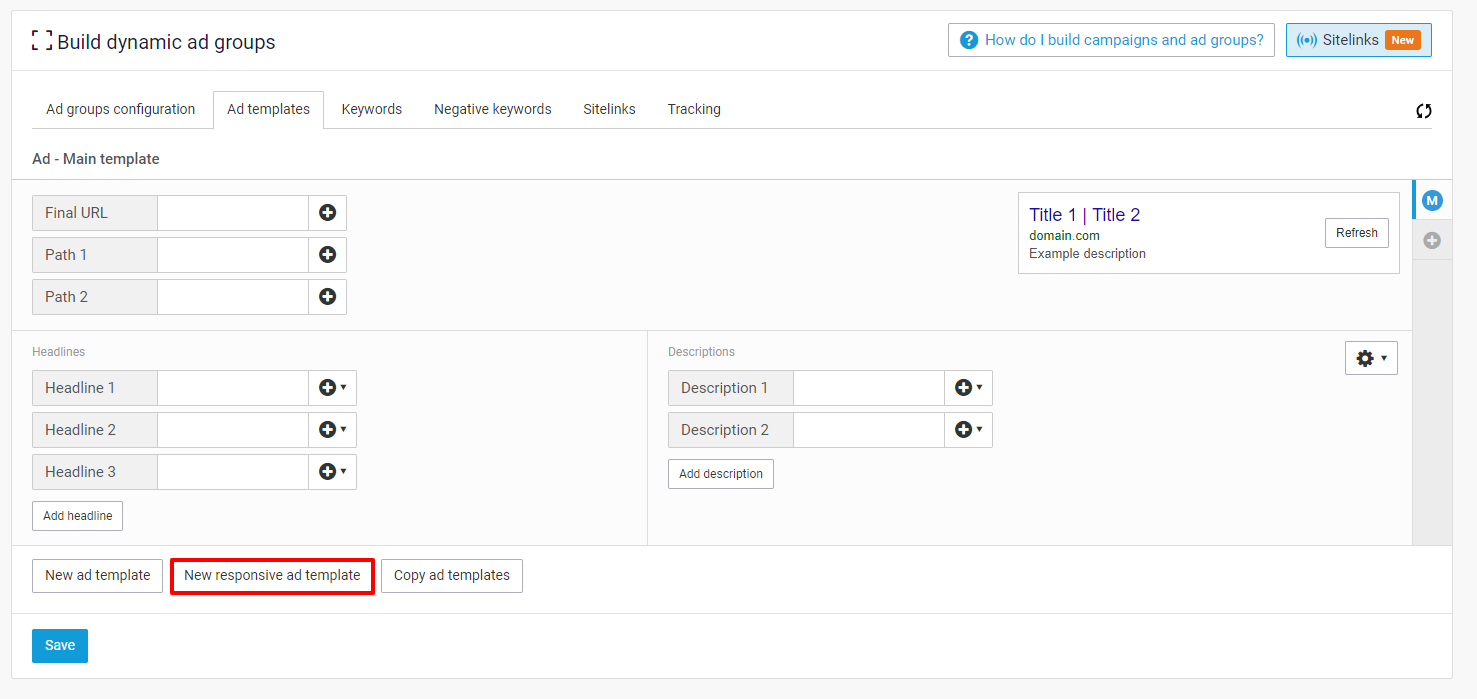Click the plus icon next to Final URL

[x=327, y=213]
